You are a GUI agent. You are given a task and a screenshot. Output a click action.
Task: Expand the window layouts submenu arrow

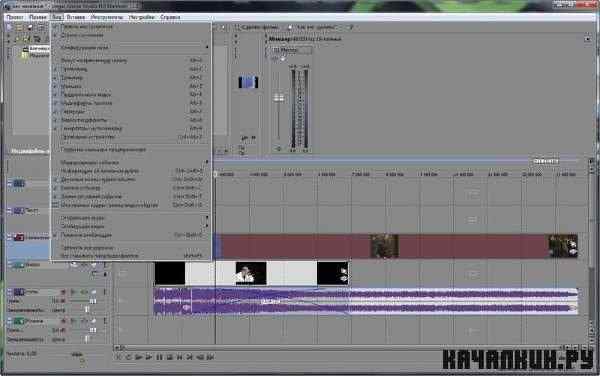[x=207, y=47]
